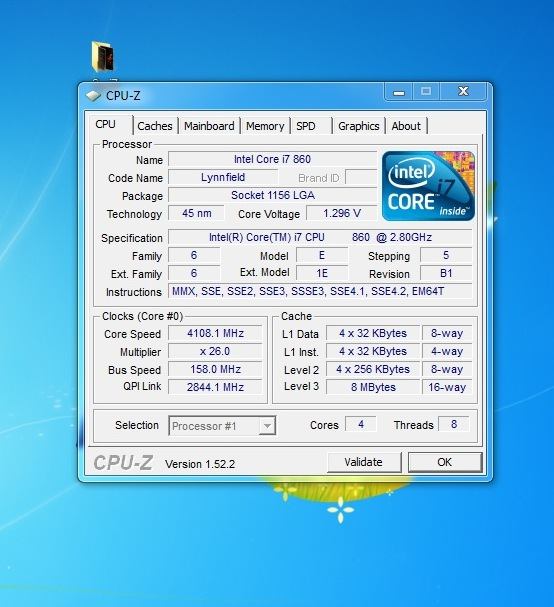Select the CPU tab
Viewport: 554px width, 607px height.
(109, 125)
